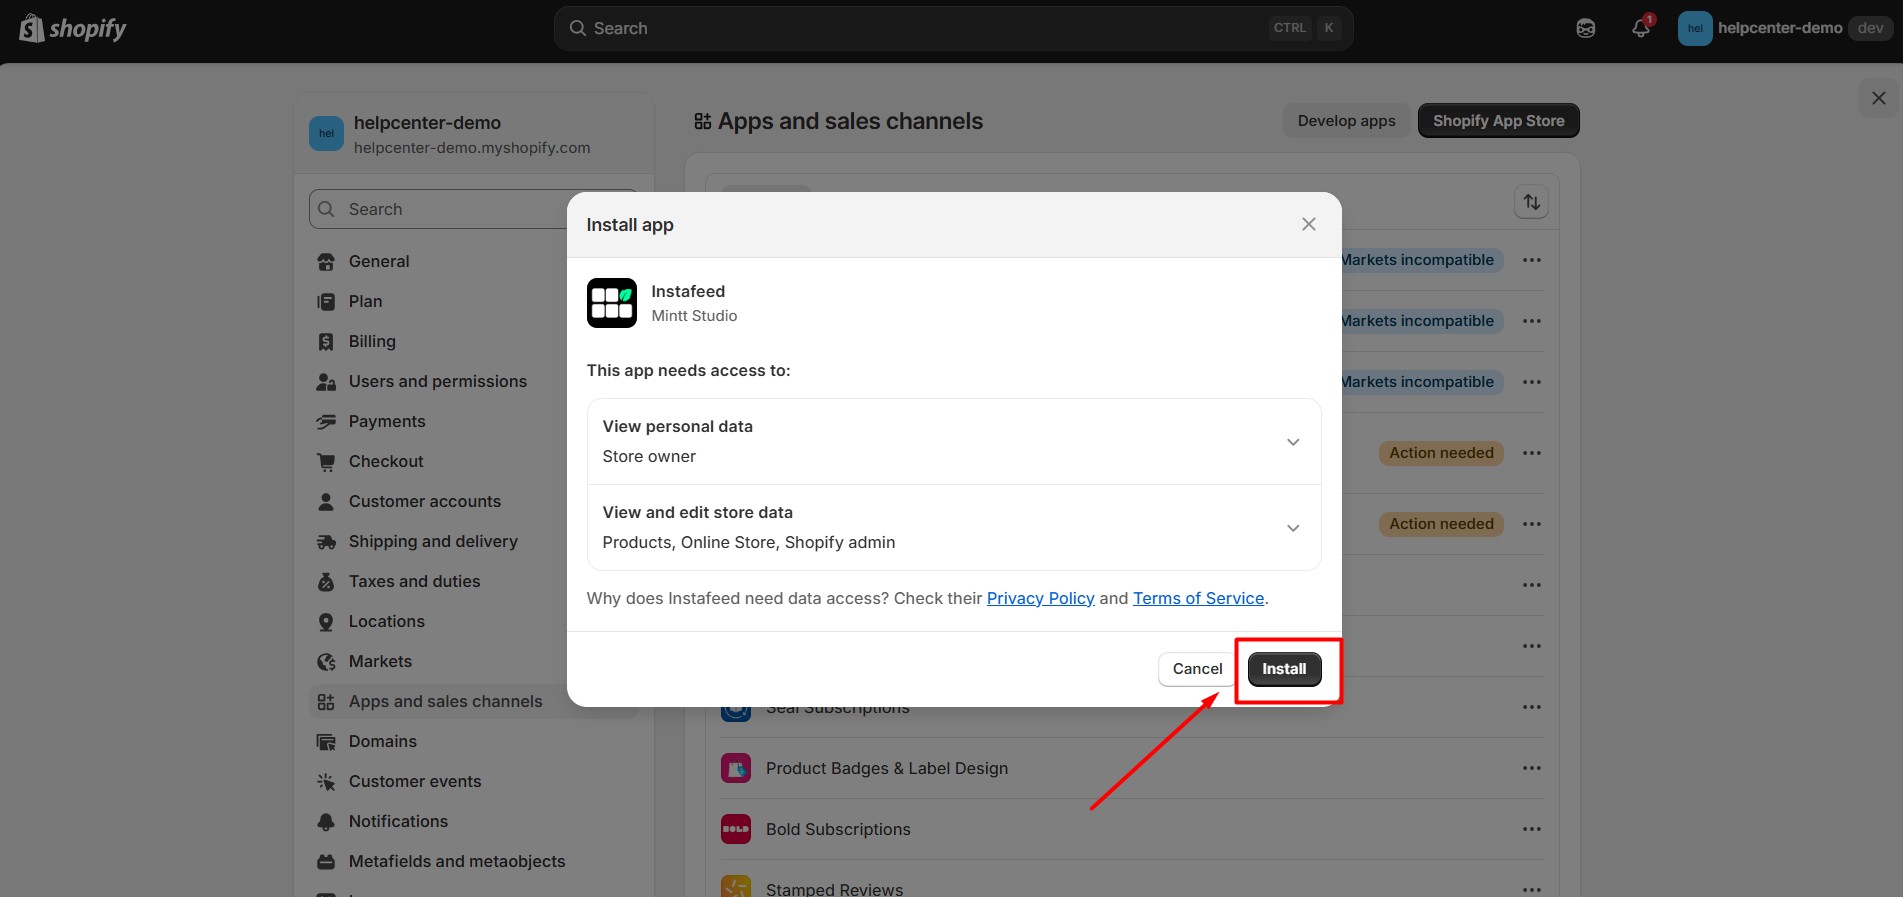Click the Shopify logo

point(73,28)
